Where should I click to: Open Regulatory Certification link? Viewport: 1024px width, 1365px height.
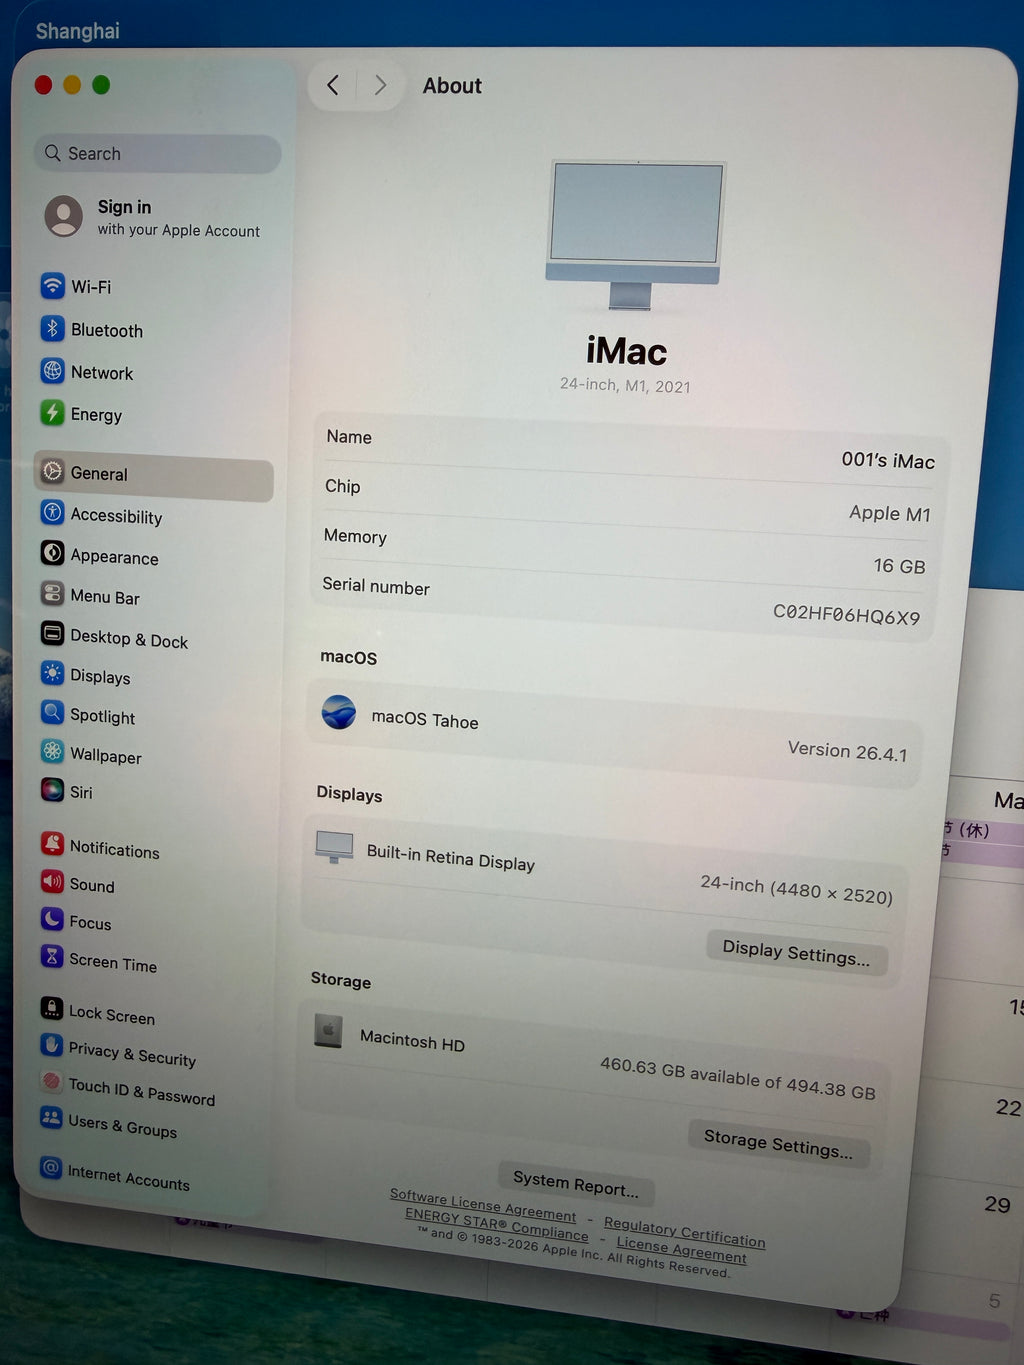coord(684,1232)
